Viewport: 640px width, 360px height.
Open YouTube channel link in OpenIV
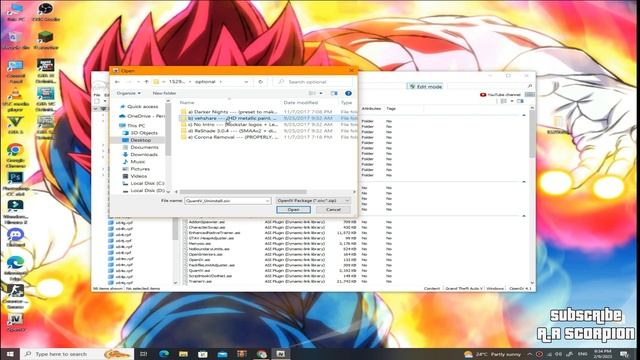click(500, 95)
